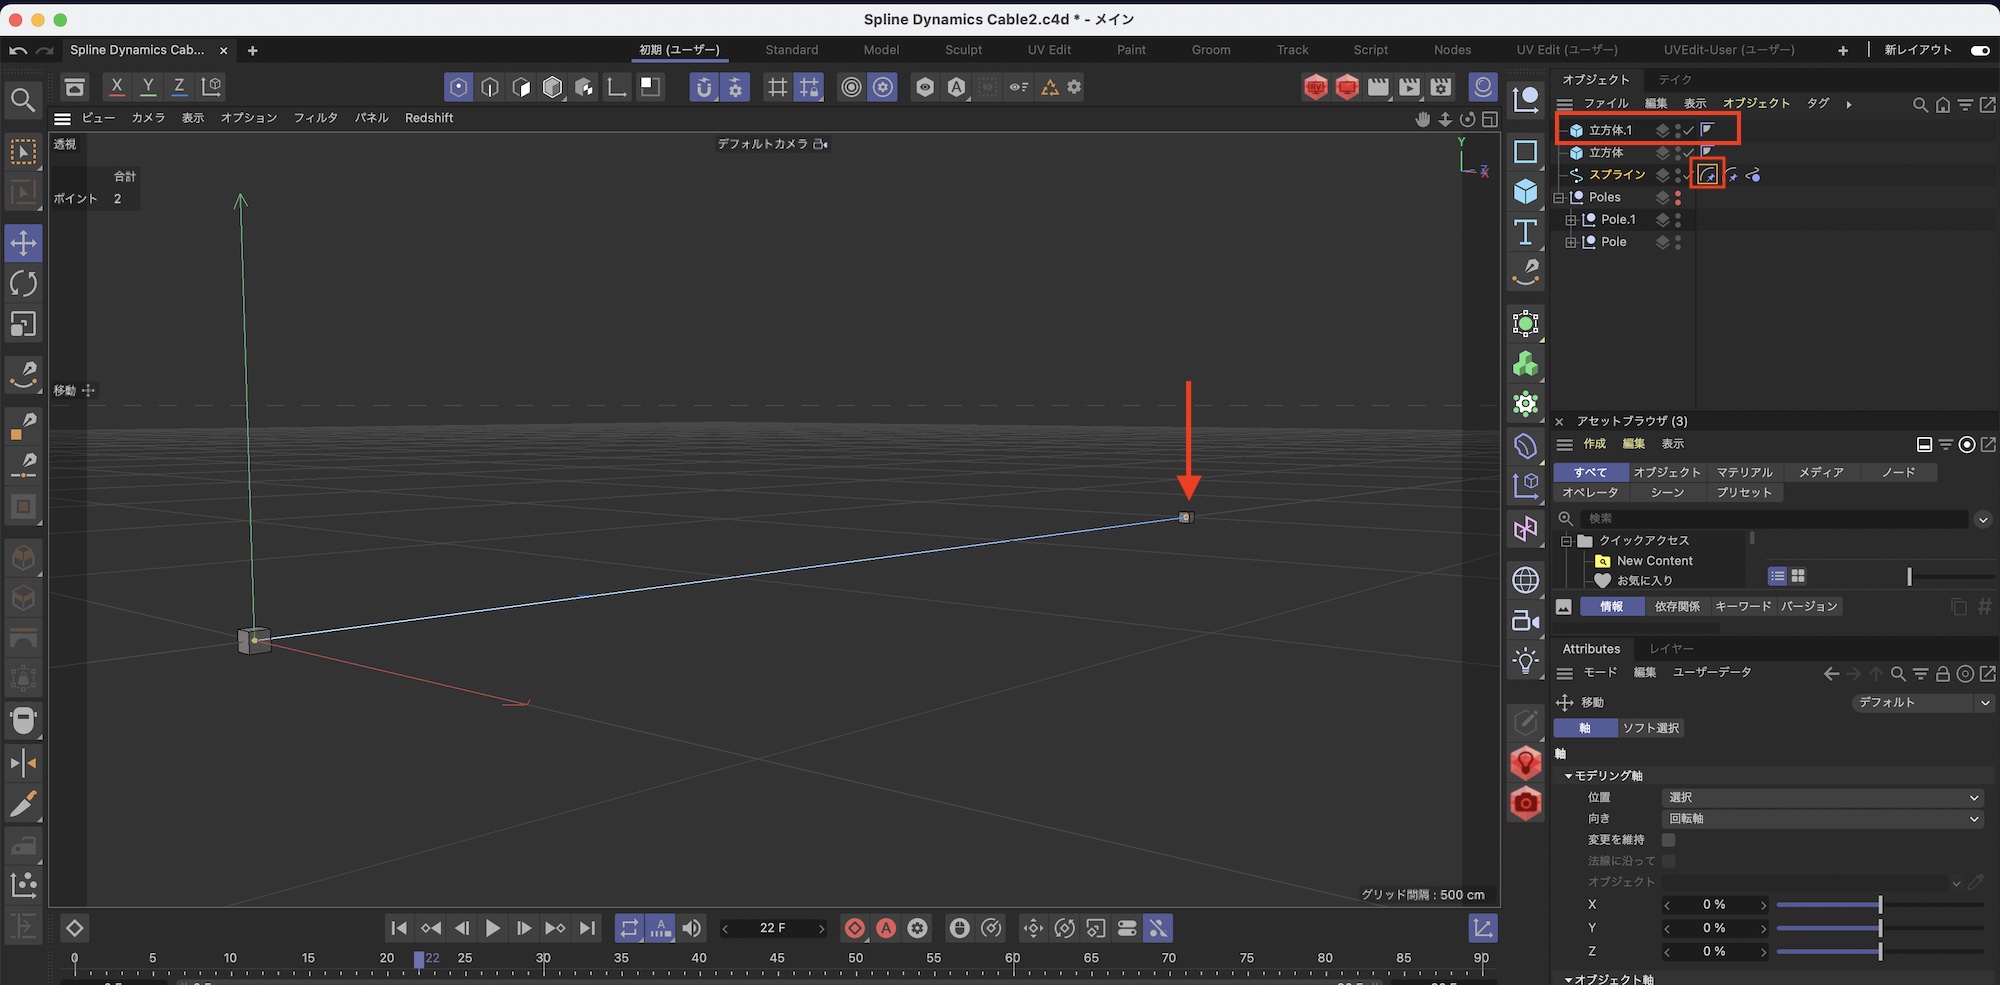Click the Light object icon
The image size is (2000, 985).
(x=1525, y=661)
